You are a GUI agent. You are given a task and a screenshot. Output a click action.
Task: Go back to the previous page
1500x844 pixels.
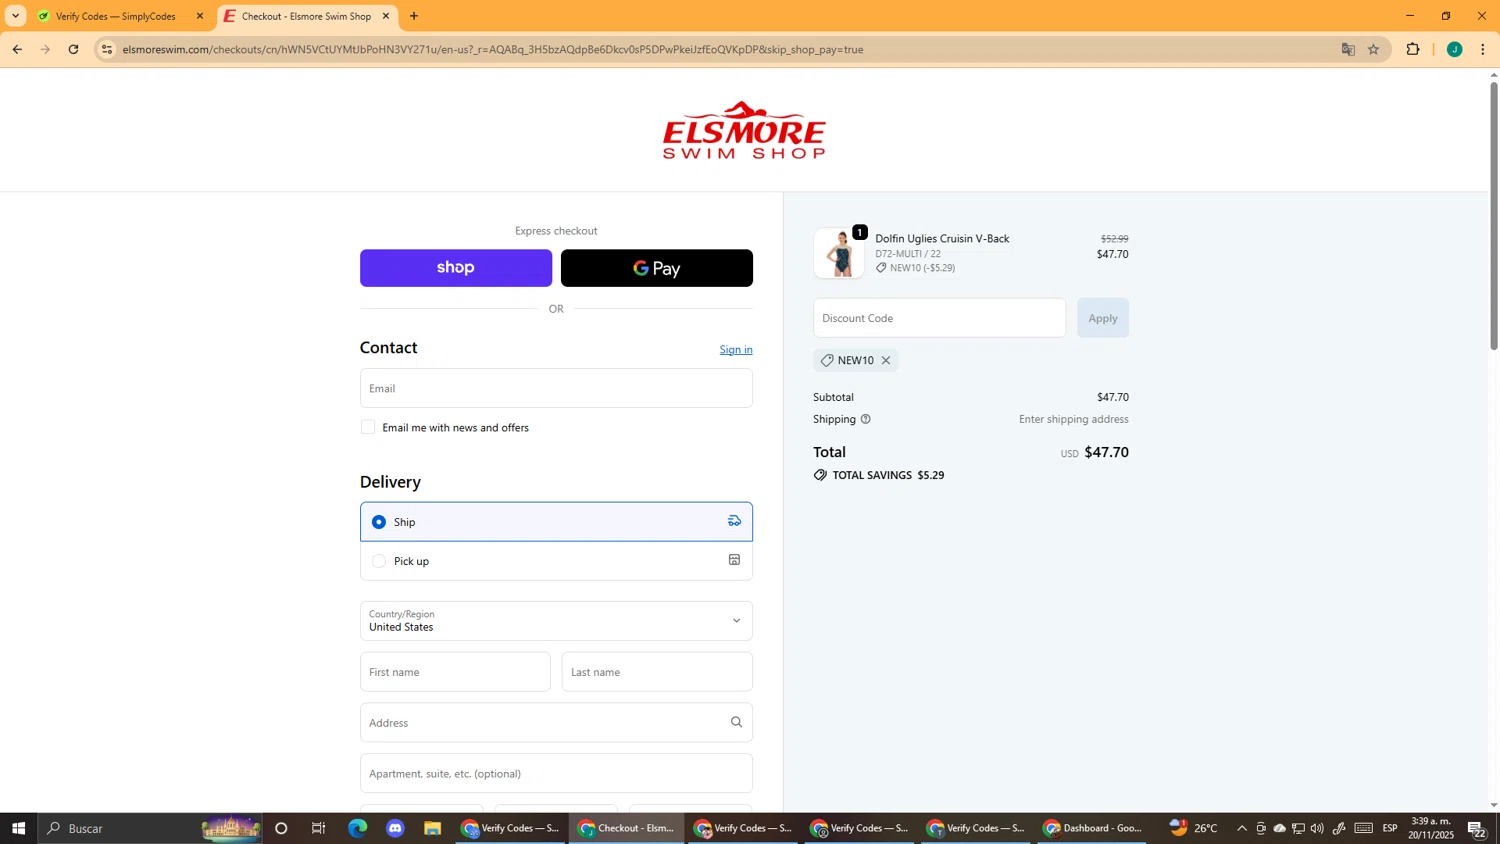17,49
